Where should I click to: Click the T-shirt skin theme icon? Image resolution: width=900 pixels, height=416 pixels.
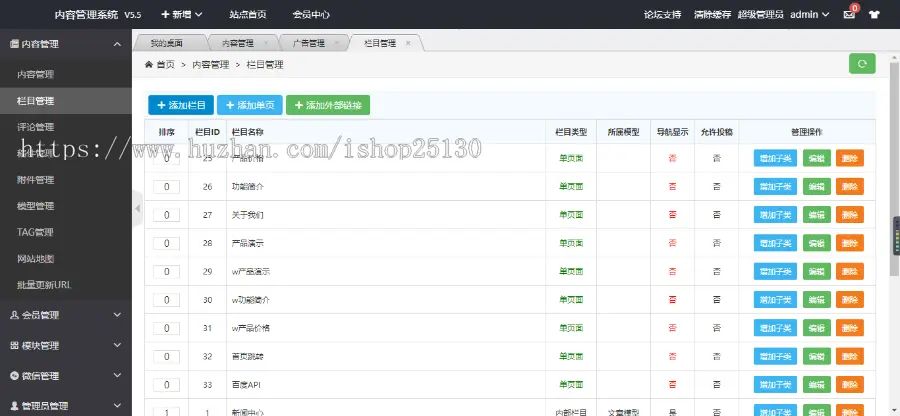pos(874,15)
